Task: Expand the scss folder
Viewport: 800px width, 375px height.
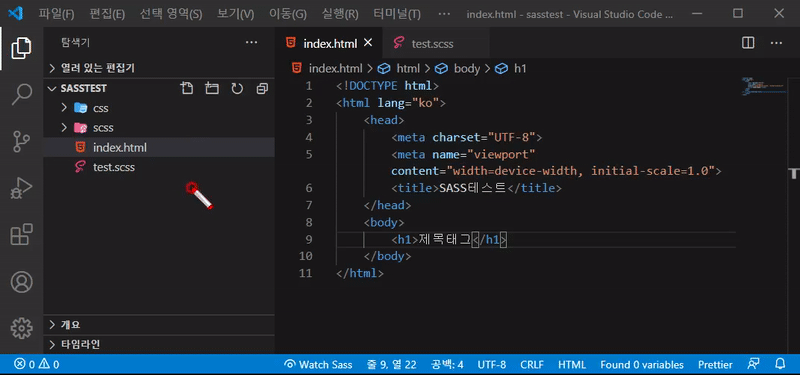Action: (x=64, y=127)
